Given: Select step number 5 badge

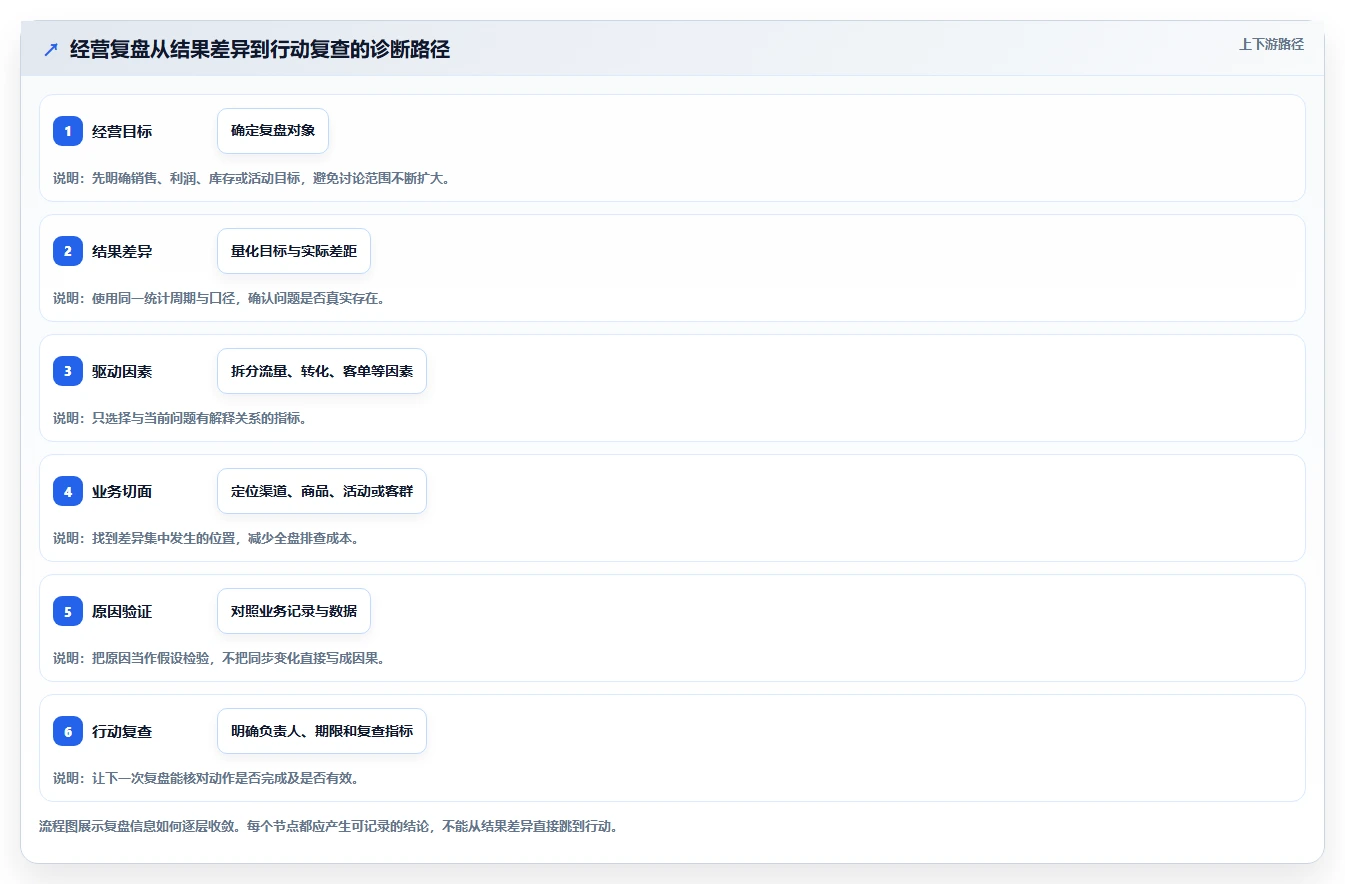Looking at the screenshot, I should pyautogui.click(x=68, y=611).
